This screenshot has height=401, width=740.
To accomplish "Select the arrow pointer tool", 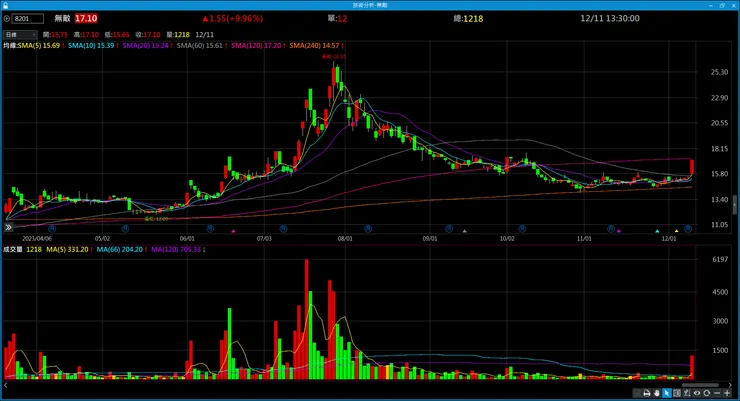I will (x=667, y=393).
